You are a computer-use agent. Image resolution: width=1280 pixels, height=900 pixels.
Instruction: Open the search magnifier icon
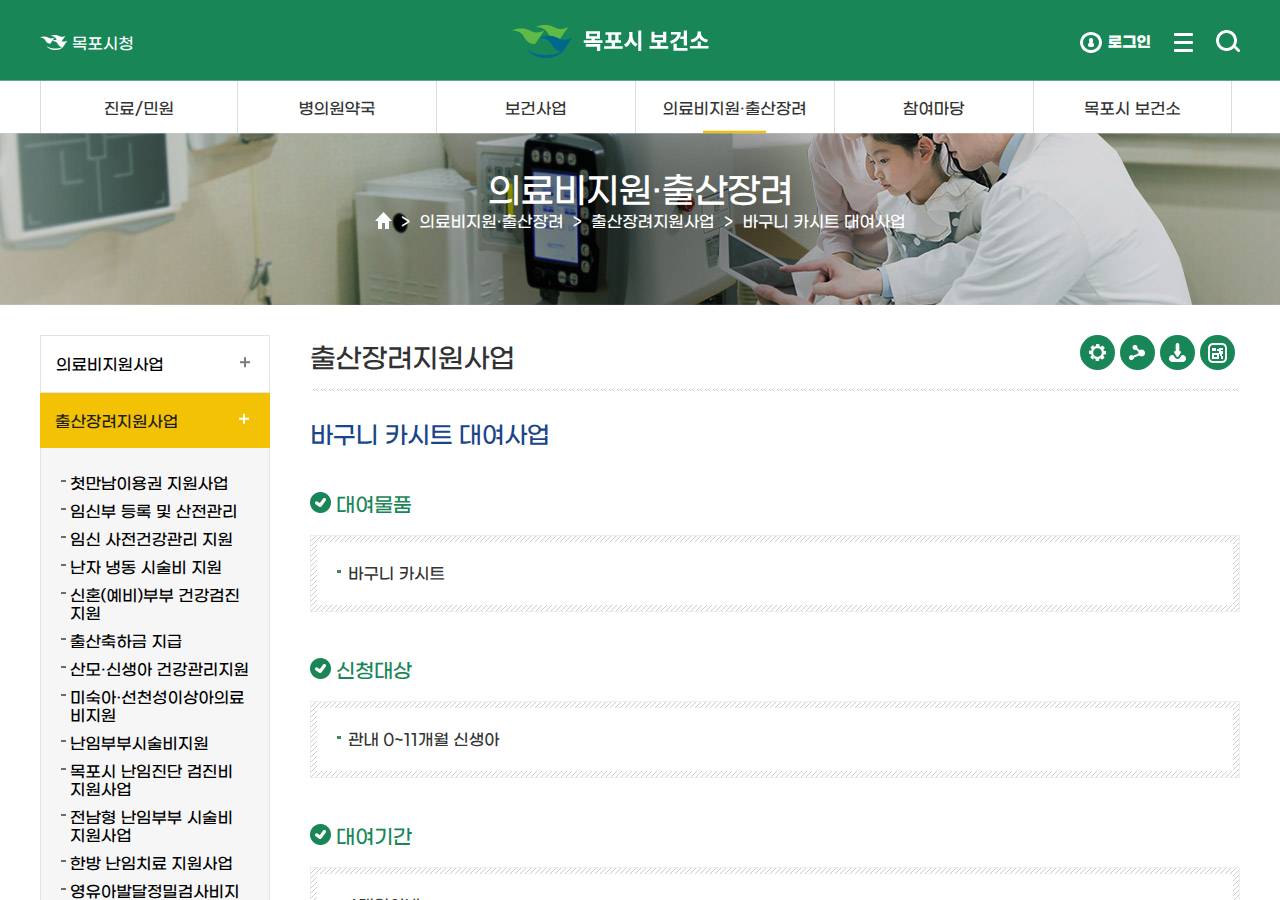click(x=1228, y=42)
